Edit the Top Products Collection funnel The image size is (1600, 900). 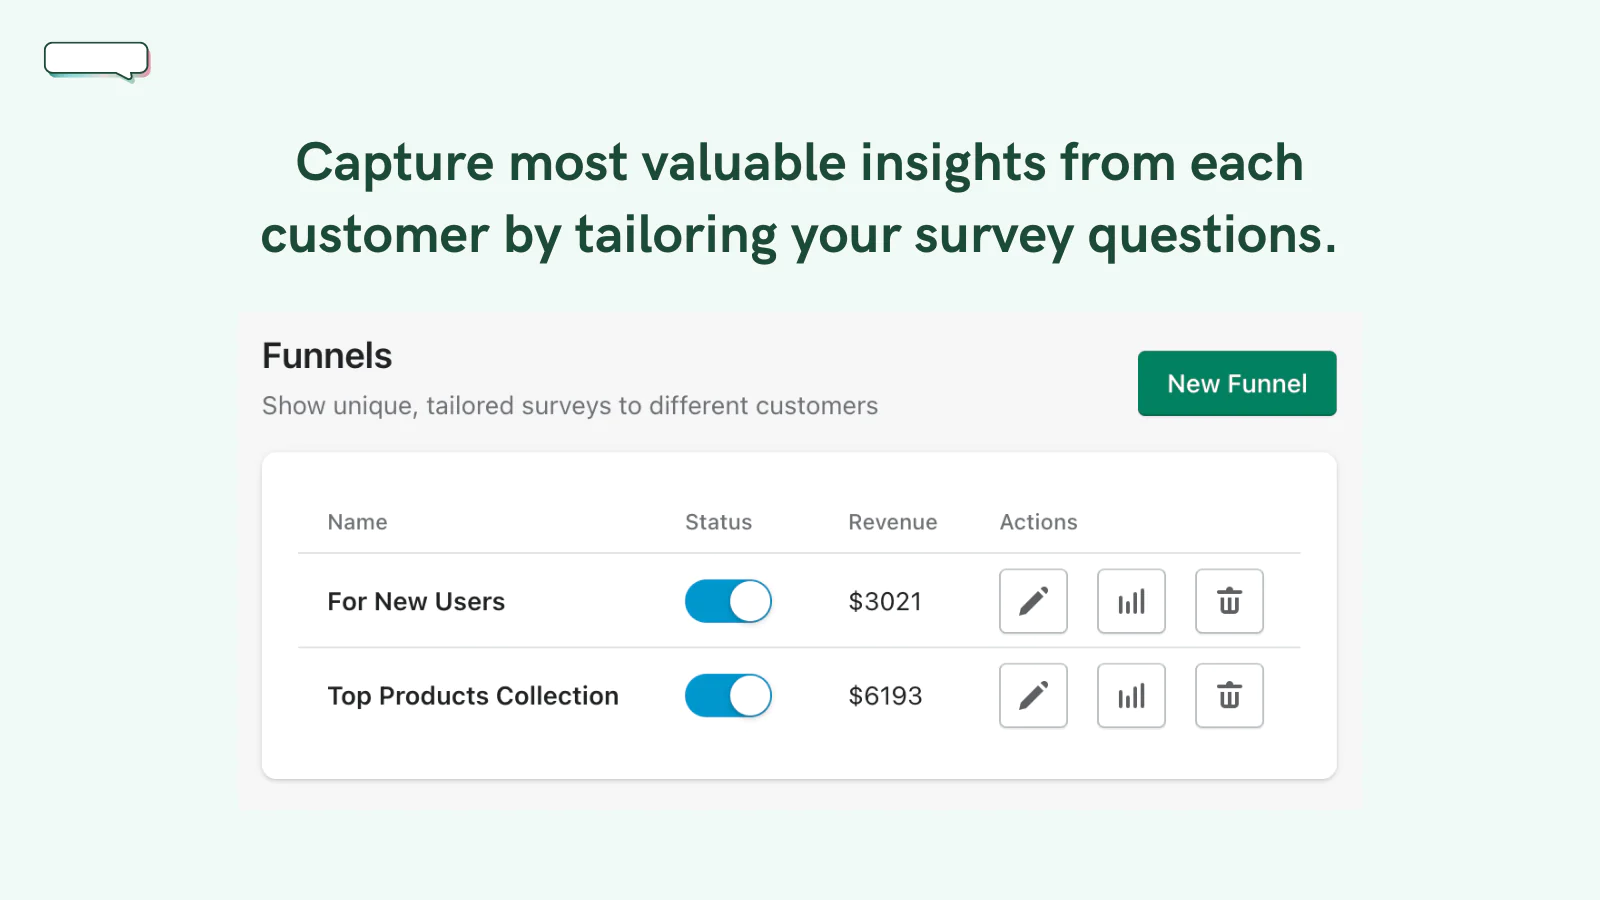[x=1033, y=695]
